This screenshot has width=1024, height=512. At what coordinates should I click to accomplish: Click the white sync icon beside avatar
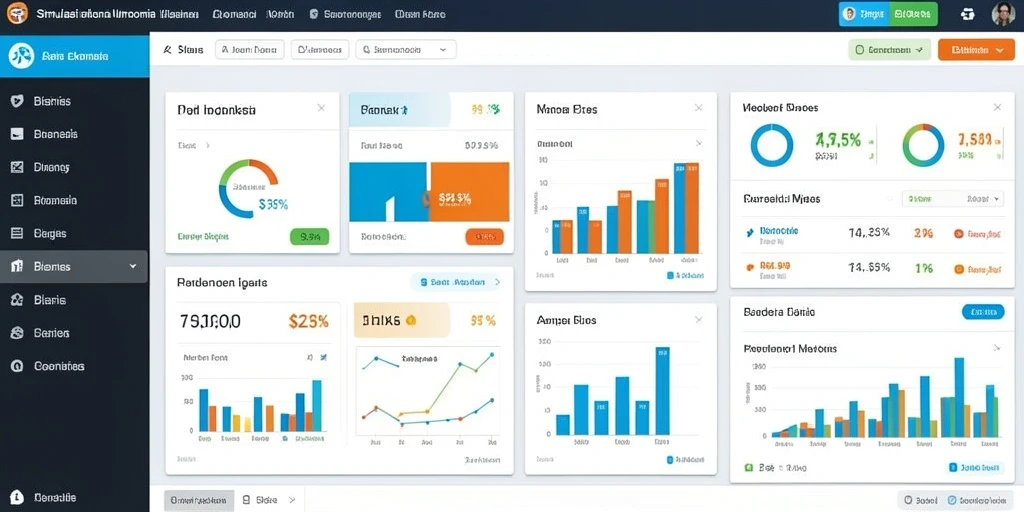(x=968, y=14)
